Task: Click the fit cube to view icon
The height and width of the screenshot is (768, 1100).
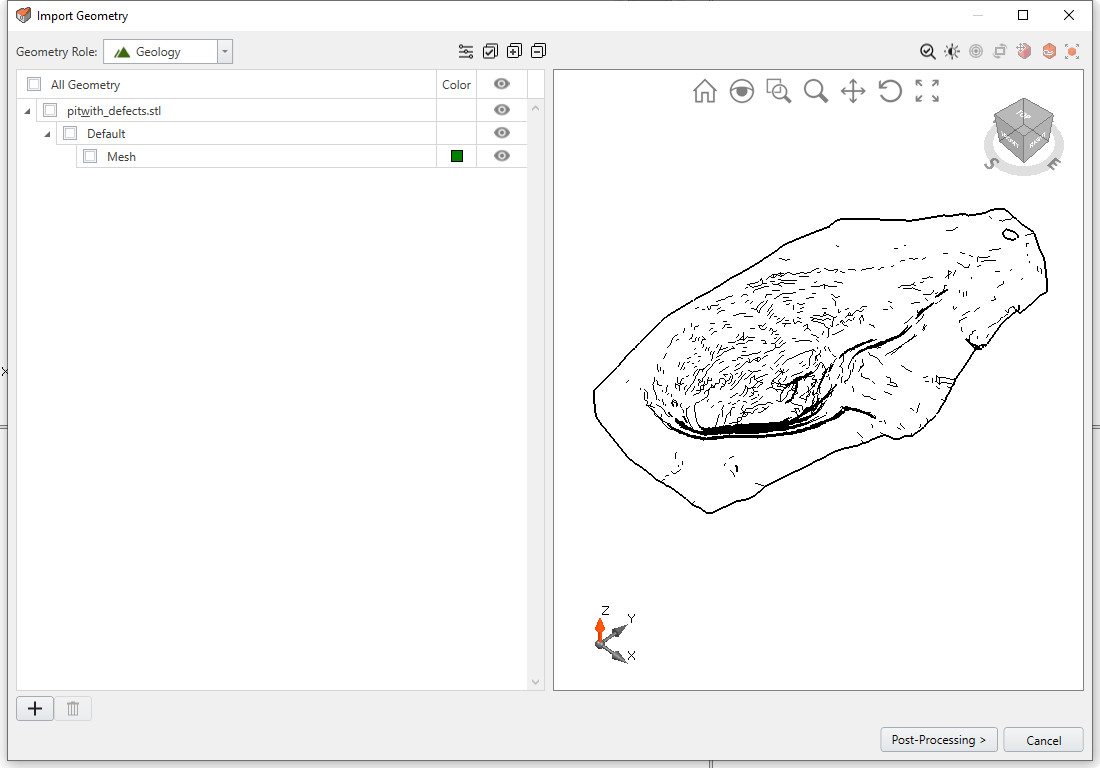Action: 1072,51
